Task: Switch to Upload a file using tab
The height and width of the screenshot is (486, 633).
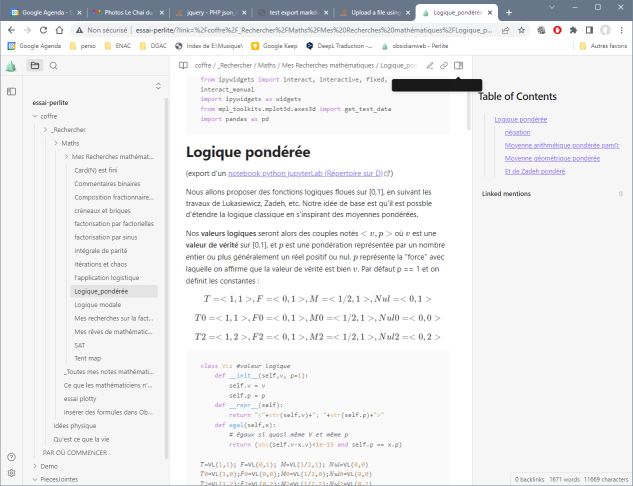Action: point(375,13)
